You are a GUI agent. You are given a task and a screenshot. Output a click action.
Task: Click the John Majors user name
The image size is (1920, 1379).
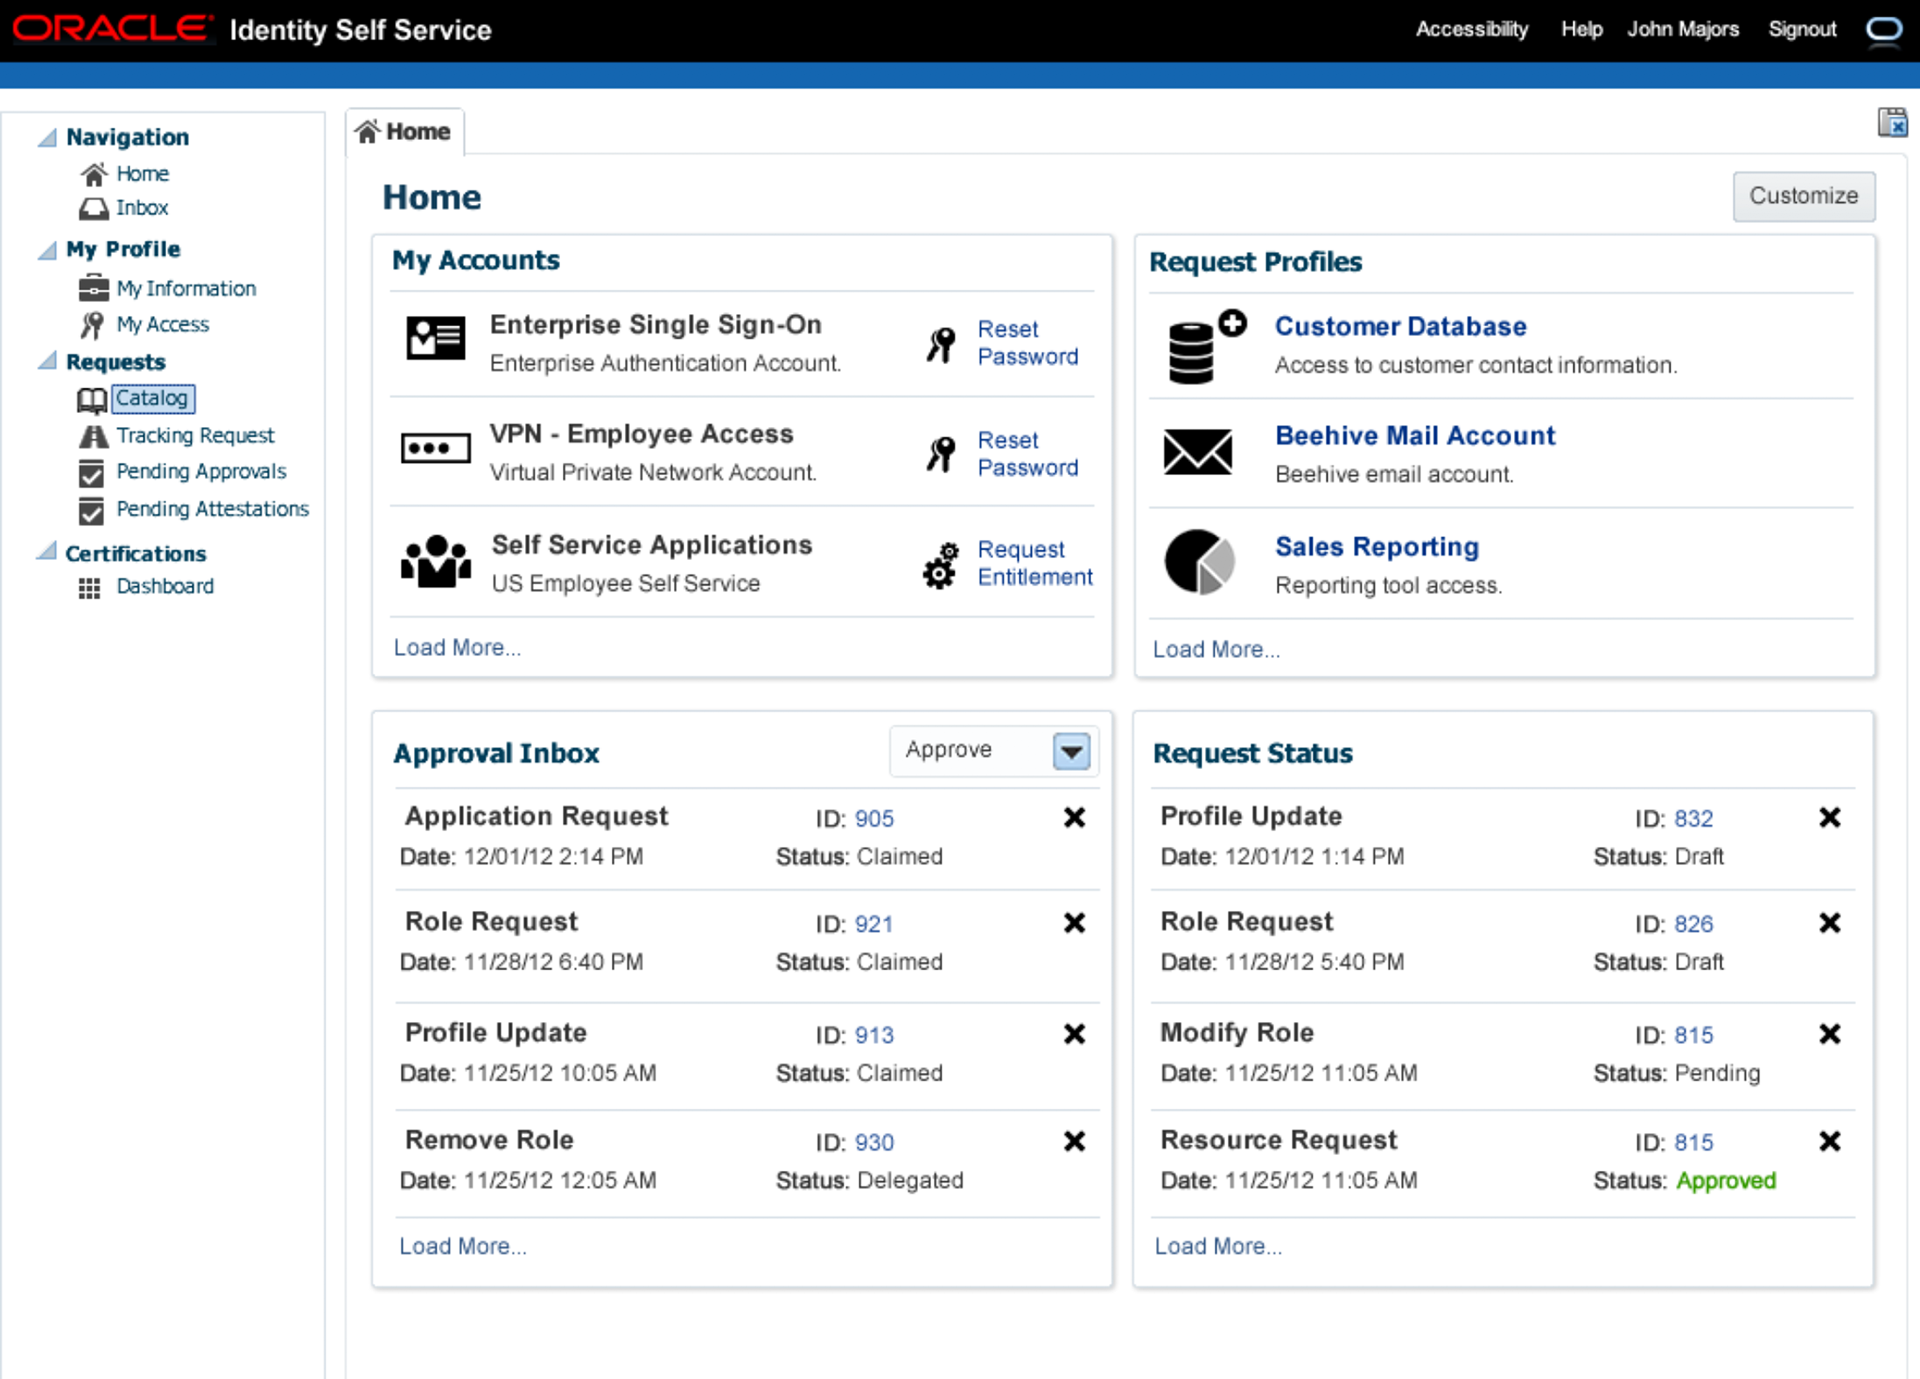[x=1683, y=29]
